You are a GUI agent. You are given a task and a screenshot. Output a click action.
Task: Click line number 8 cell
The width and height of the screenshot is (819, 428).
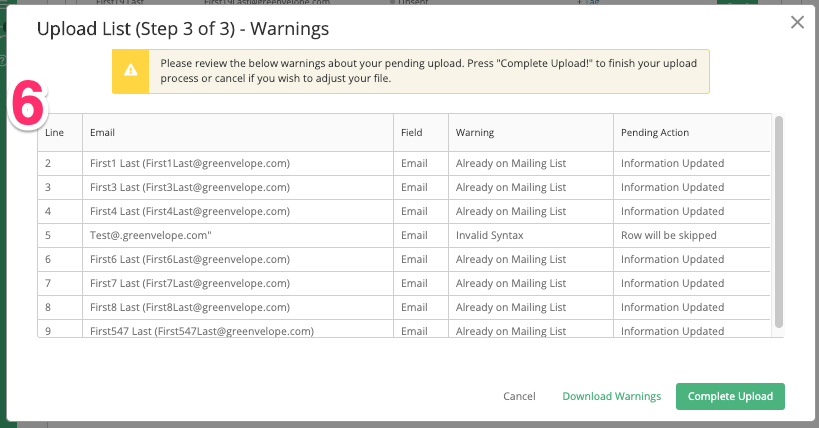point(60,308)
